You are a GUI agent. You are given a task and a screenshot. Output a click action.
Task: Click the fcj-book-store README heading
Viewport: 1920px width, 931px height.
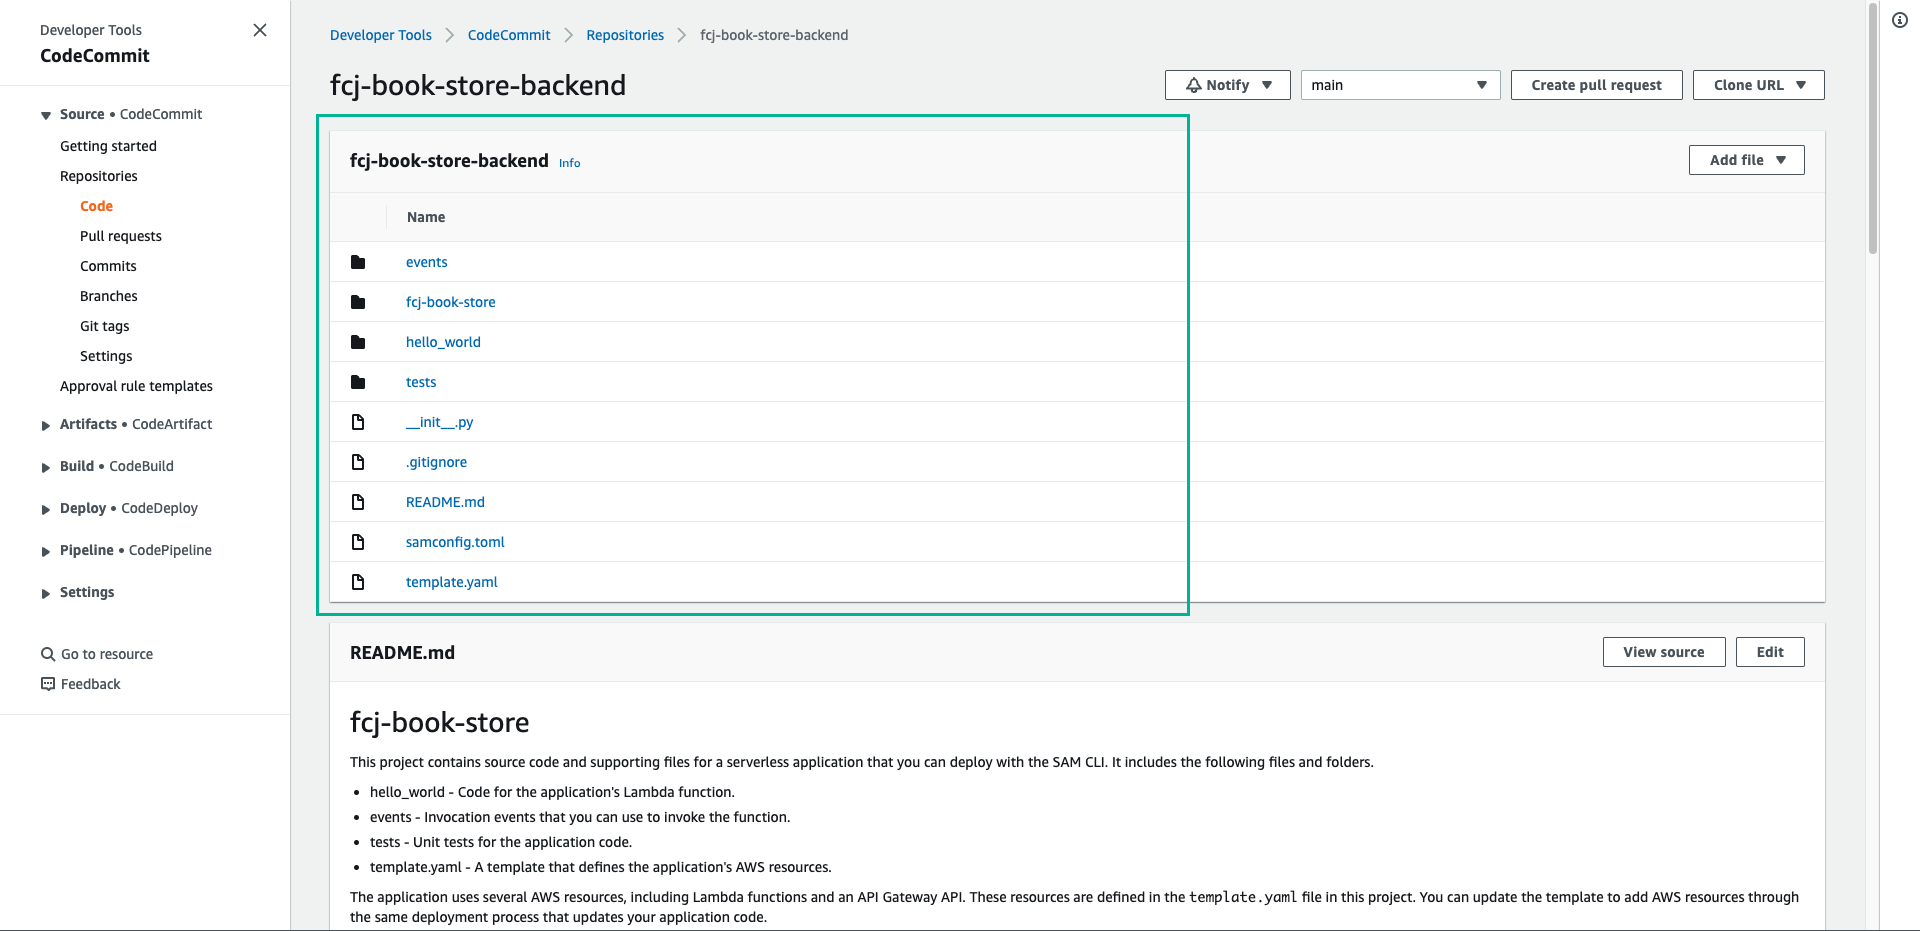coord(440,722)
